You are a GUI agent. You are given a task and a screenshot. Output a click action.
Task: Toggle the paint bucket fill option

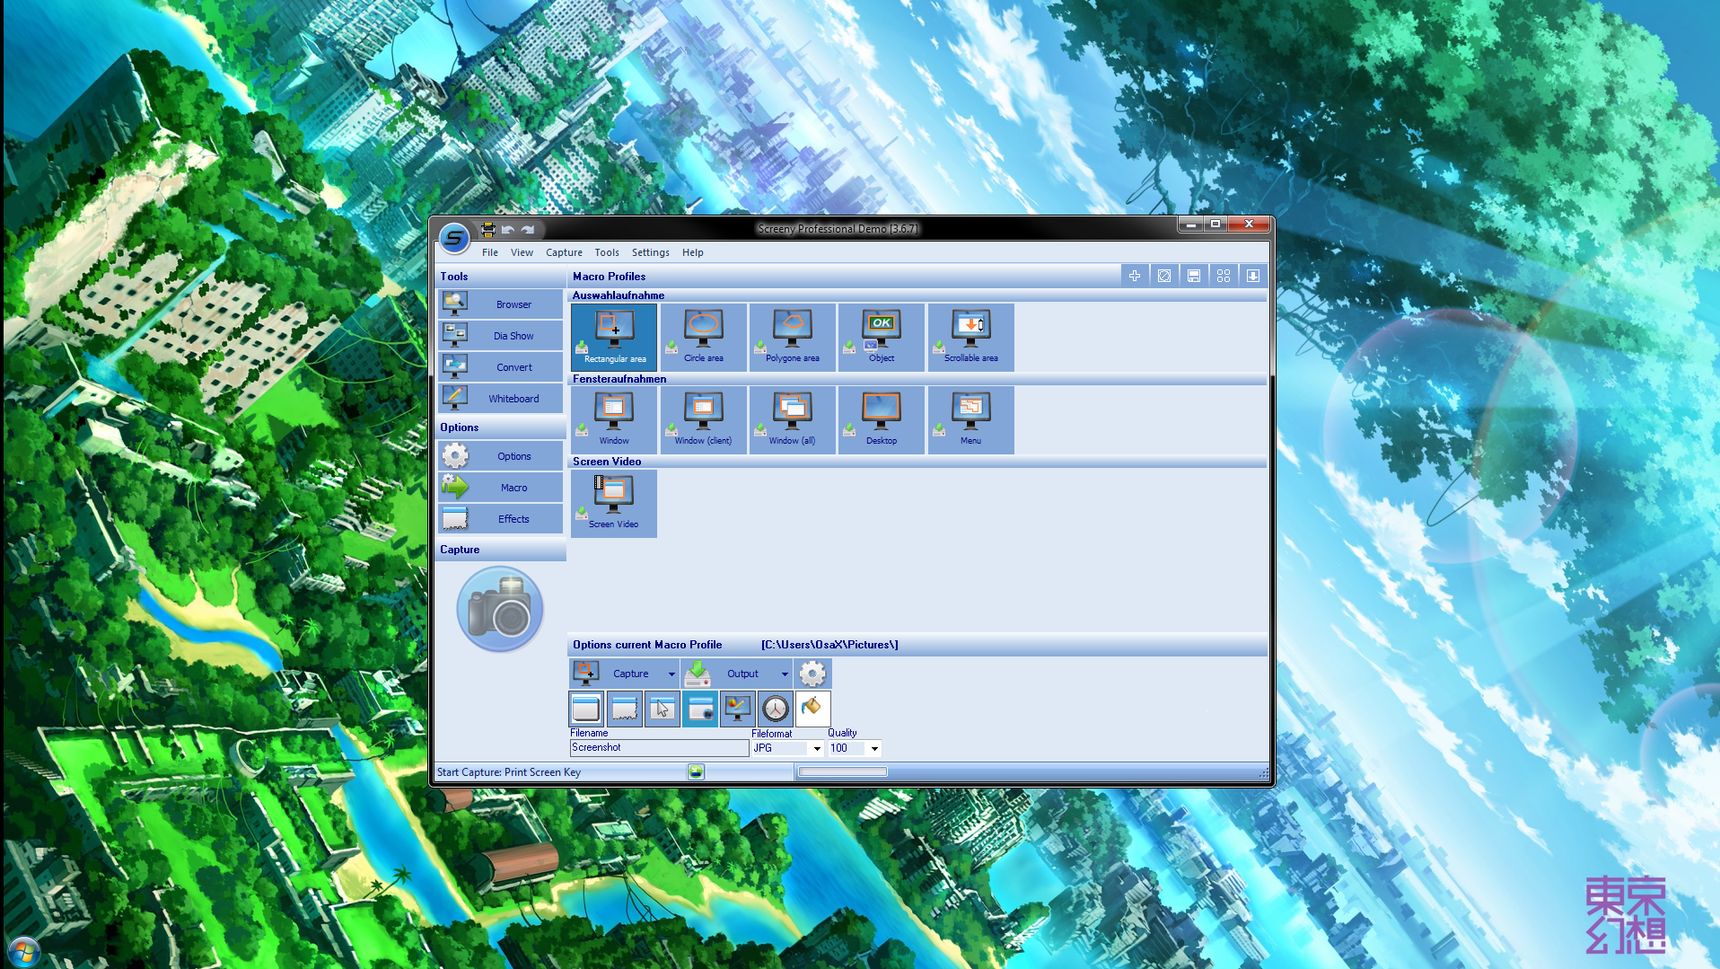point(813,708)
